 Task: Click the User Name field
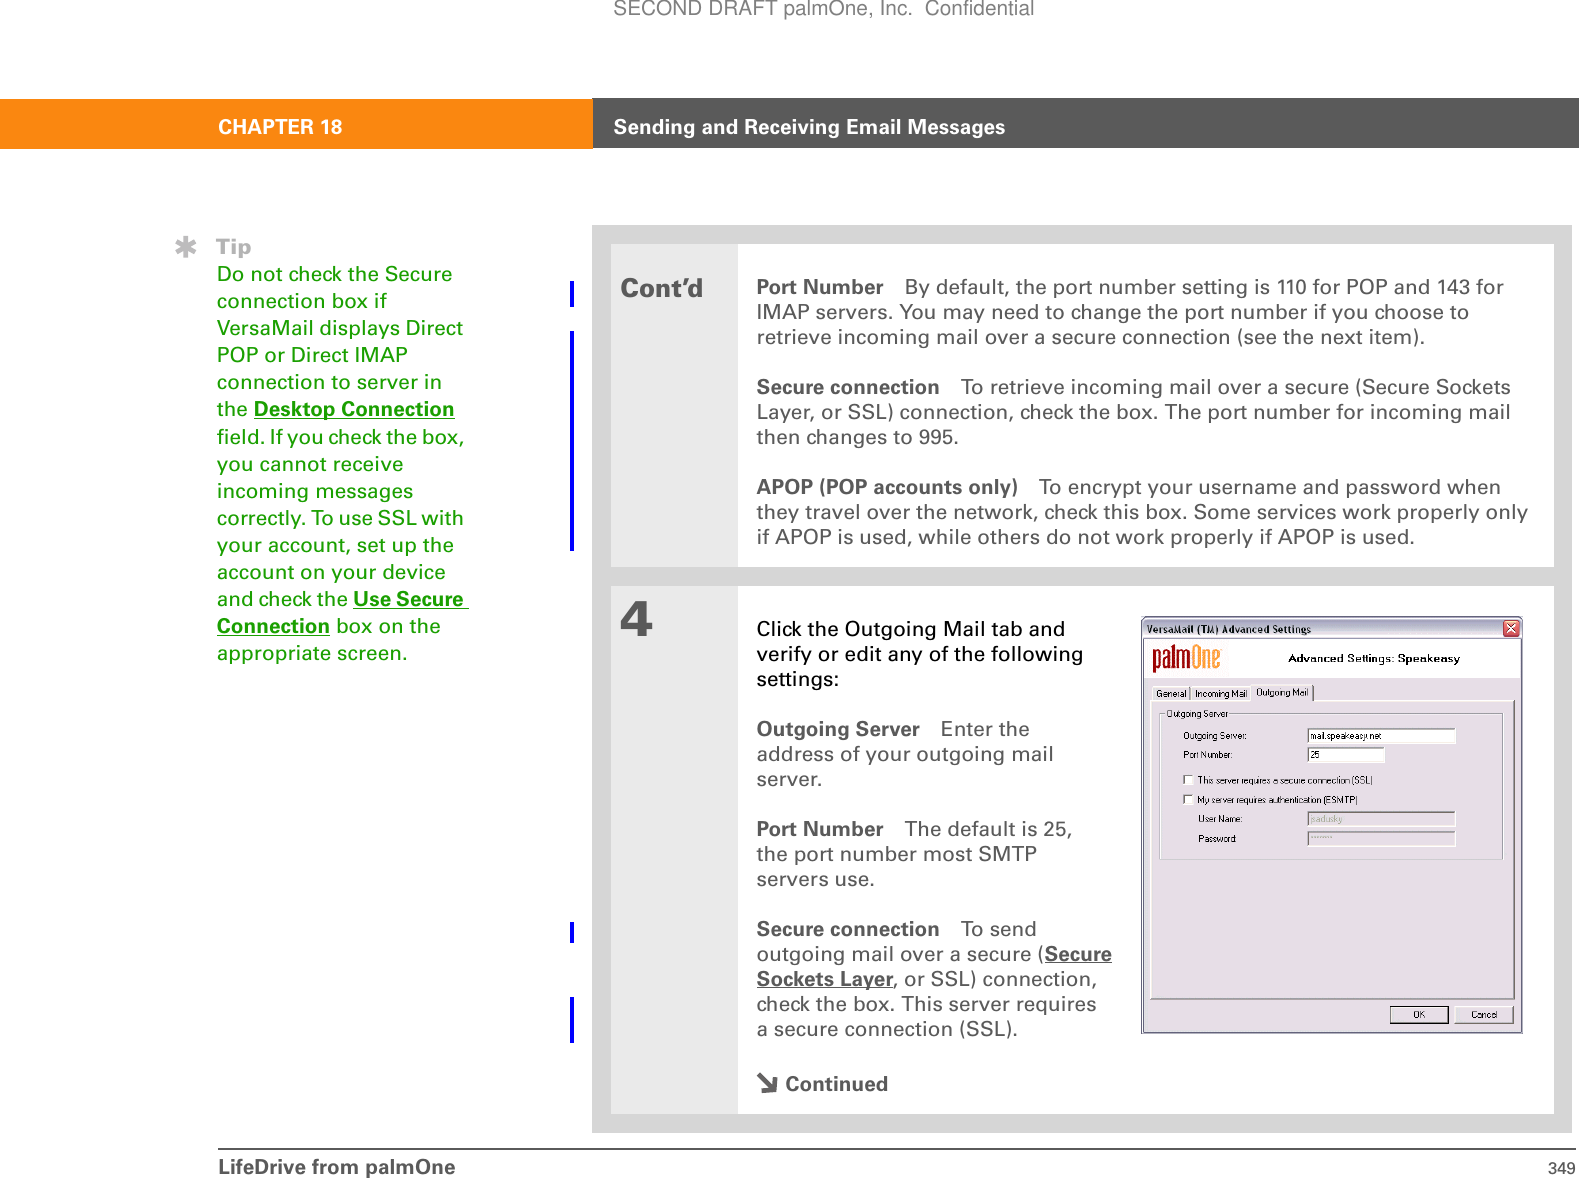(1381, 819)
